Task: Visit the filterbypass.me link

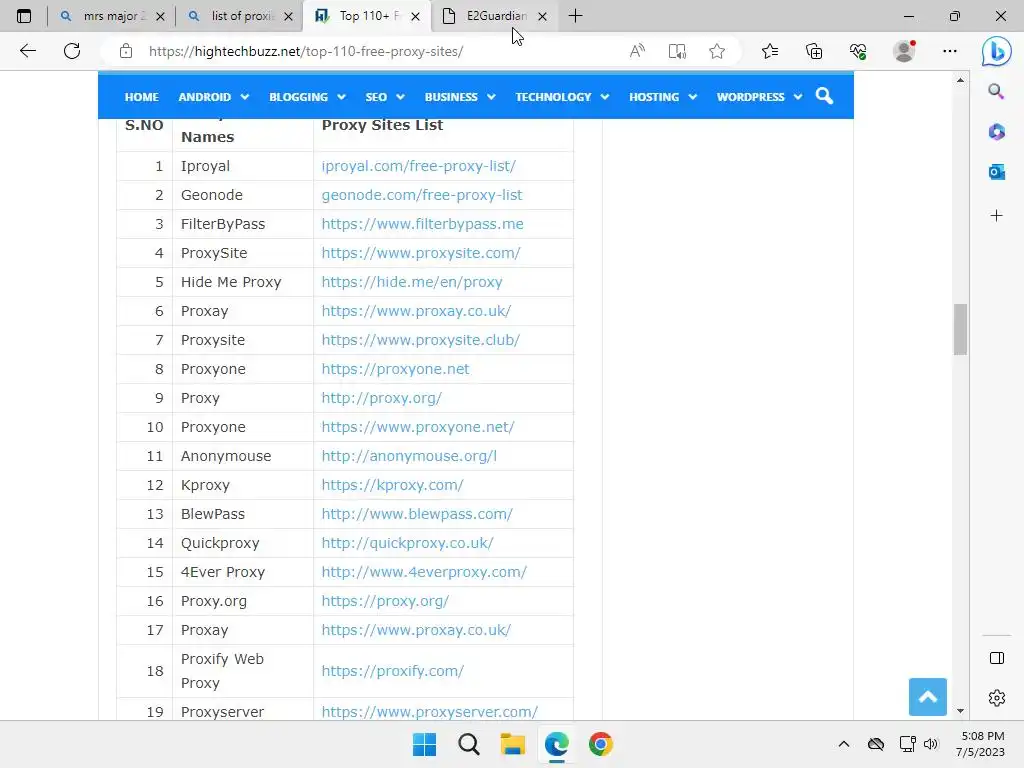Action: [x=423, y=224]
